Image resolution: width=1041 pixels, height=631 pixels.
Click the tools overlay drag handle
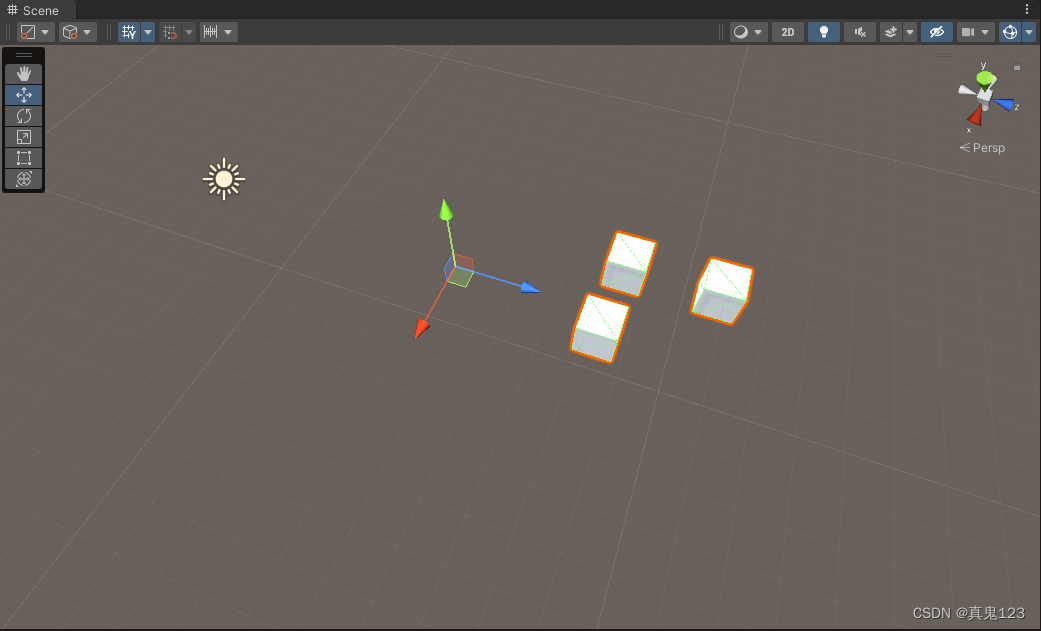pos(24,54)
